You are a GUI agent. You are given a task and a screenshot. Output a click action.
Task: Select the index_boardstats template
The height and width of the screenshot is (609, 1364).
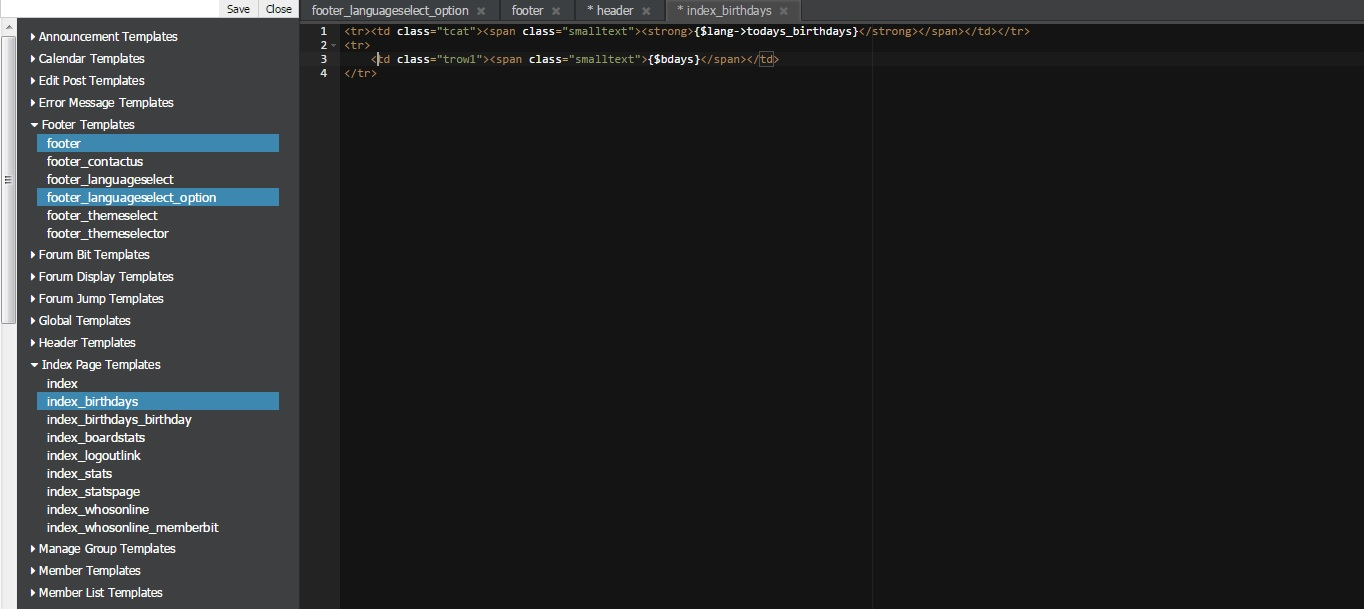click(96, 438)
